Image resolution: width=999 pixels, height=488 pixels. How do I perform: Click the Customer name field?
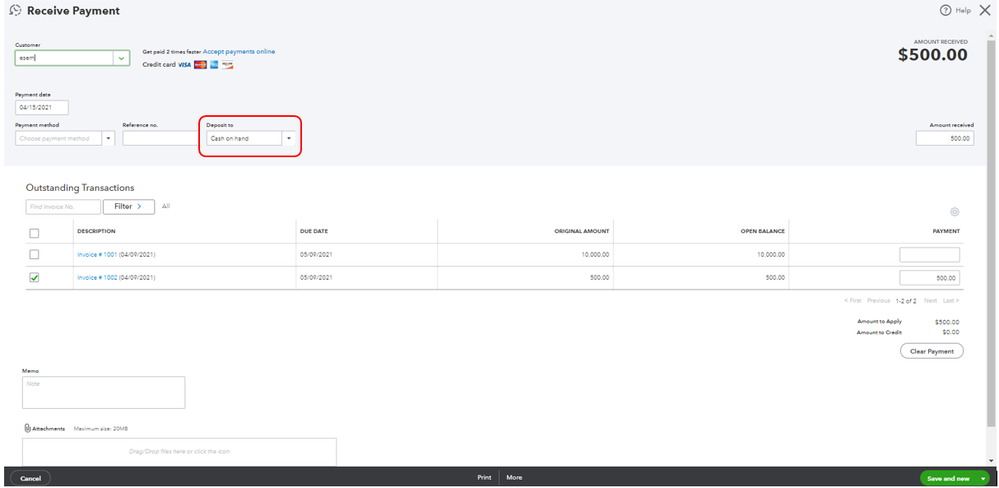point(64,58)
